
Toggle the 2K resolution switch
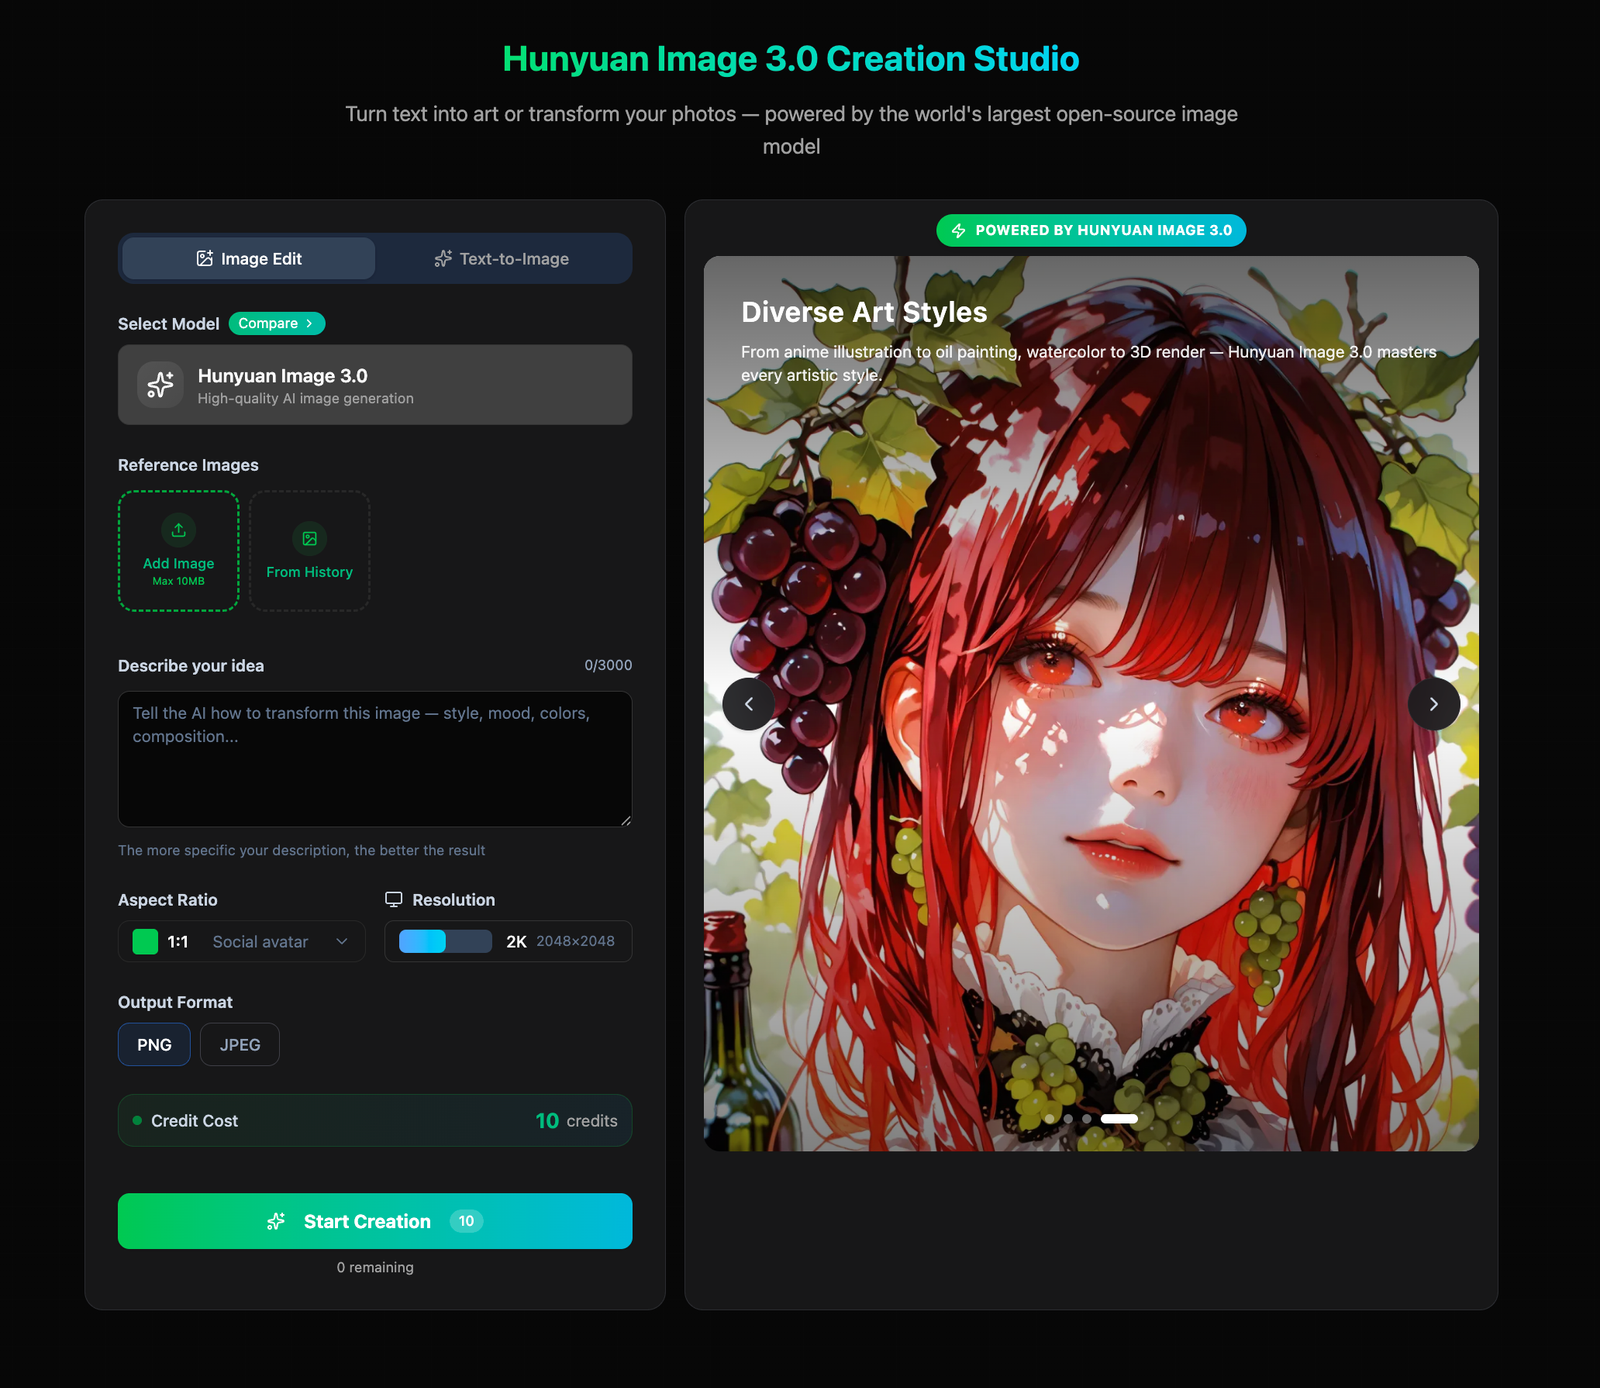445,941
